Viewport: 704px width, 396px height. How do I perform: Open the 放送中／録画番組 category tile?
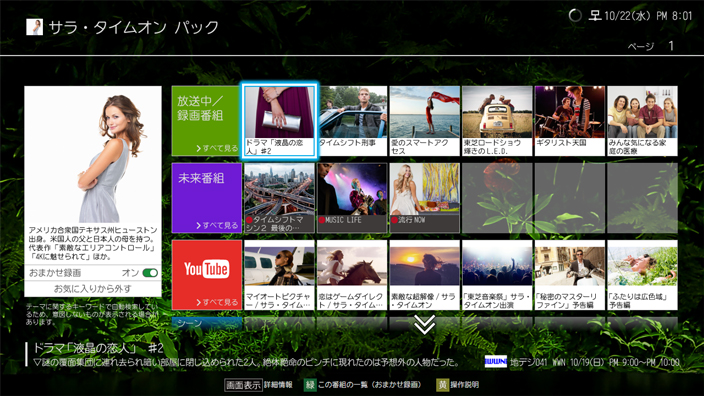point(206,121)
